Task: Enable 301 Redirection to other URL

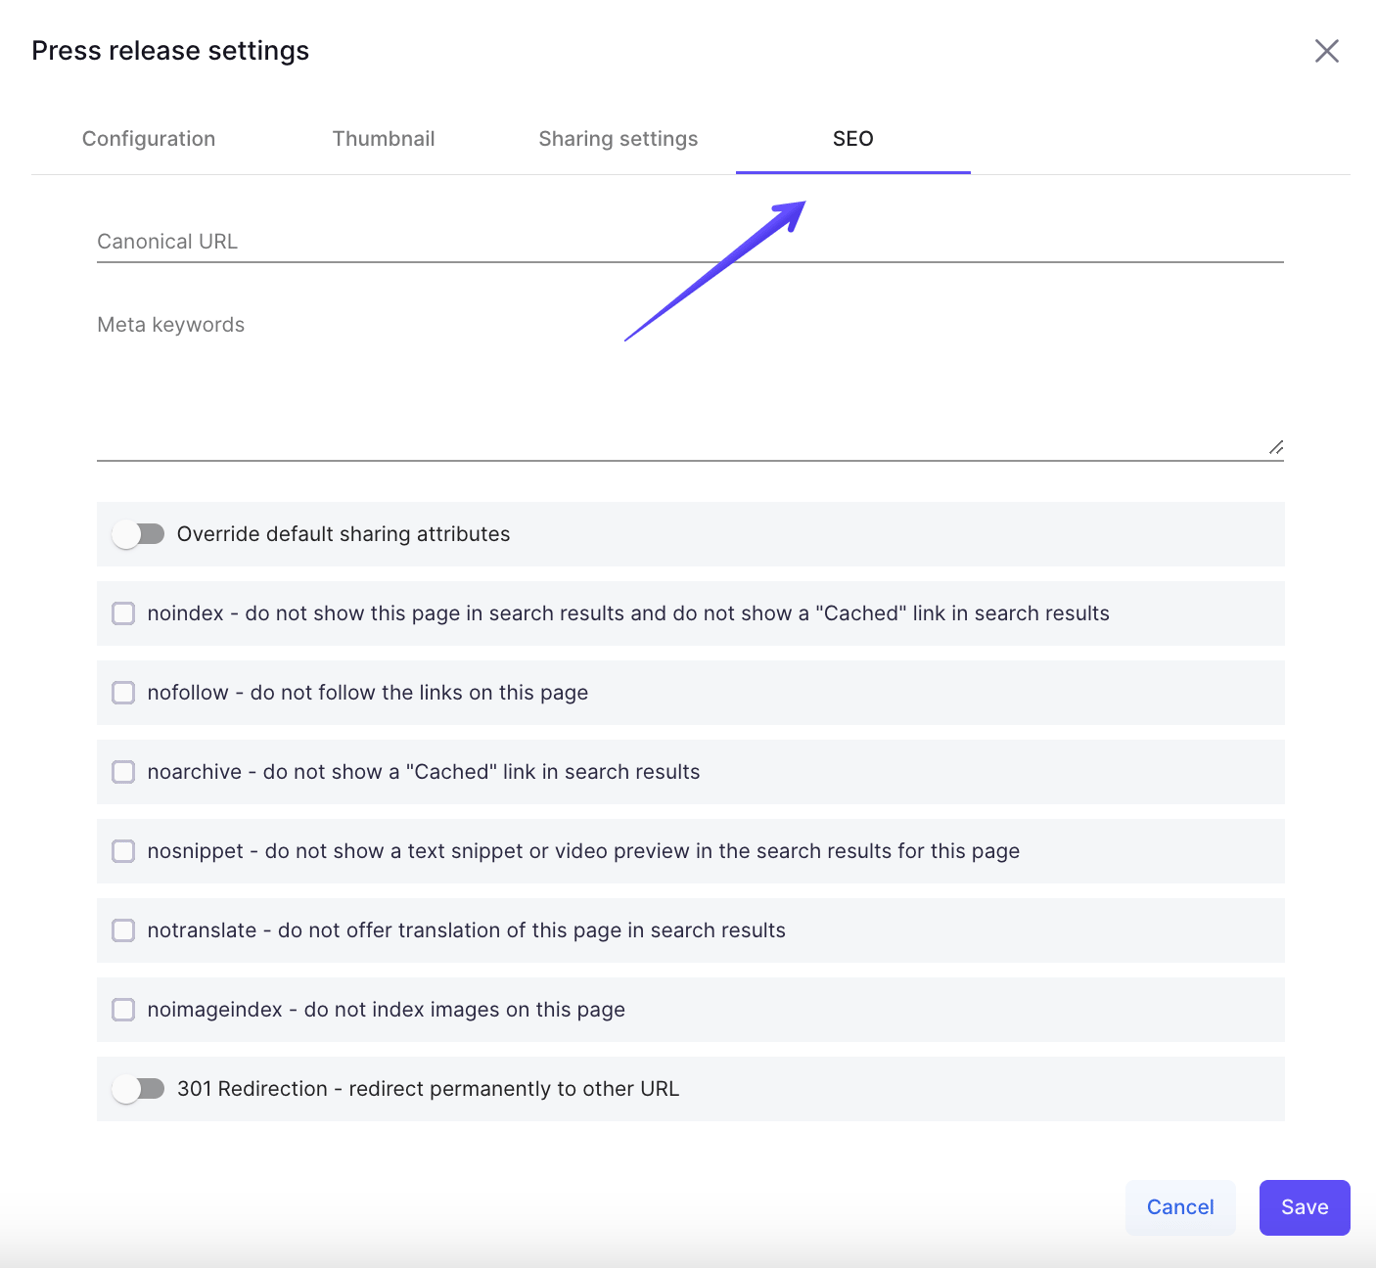Action: click(x=139, y=1088)
